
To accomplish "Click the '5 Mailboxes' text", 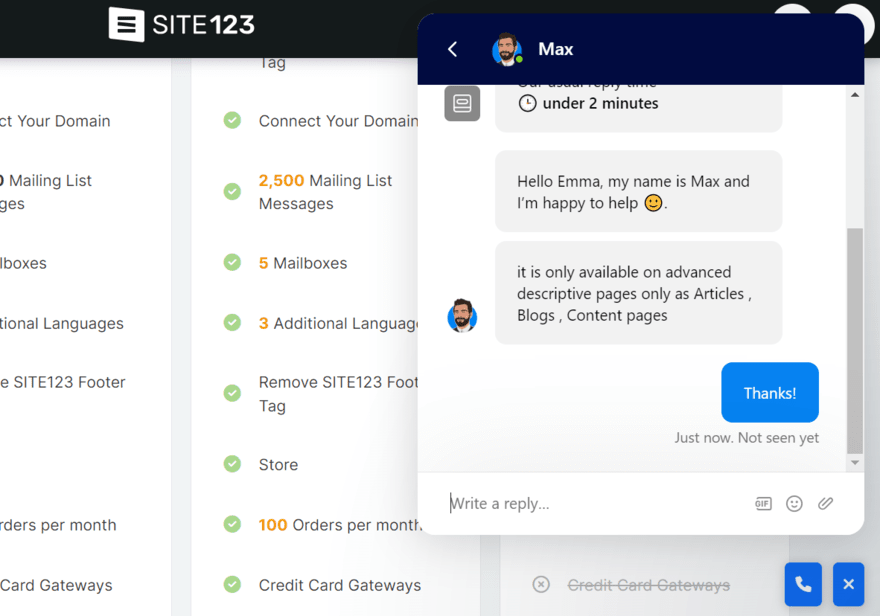I will 303,263.
